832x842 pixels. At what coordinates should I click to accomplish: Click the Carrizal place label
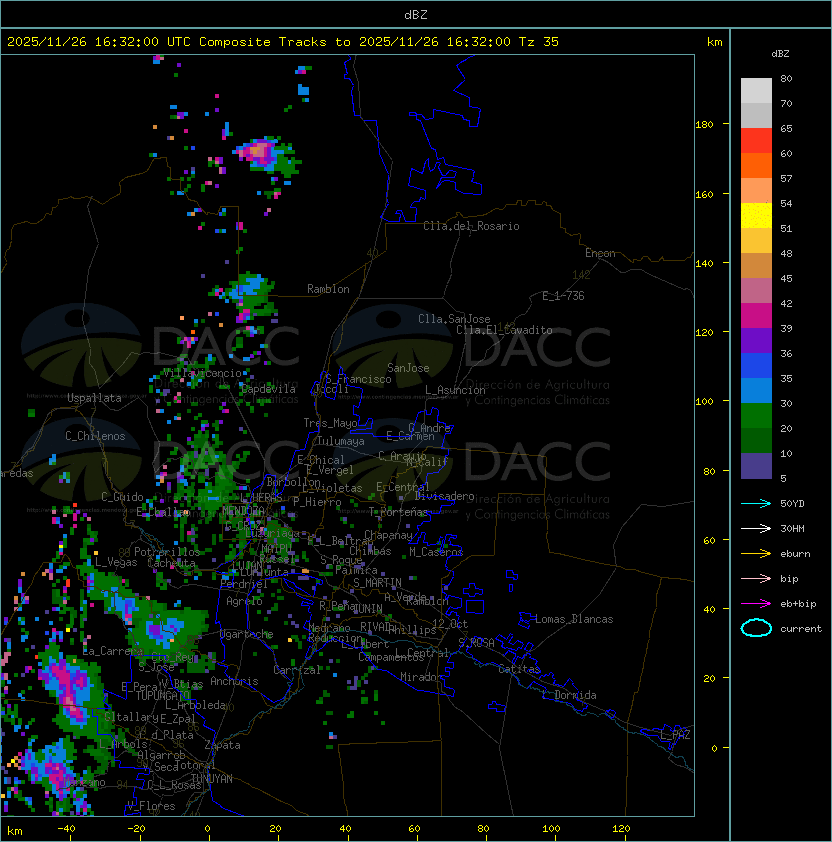click(x=297, y=670)
